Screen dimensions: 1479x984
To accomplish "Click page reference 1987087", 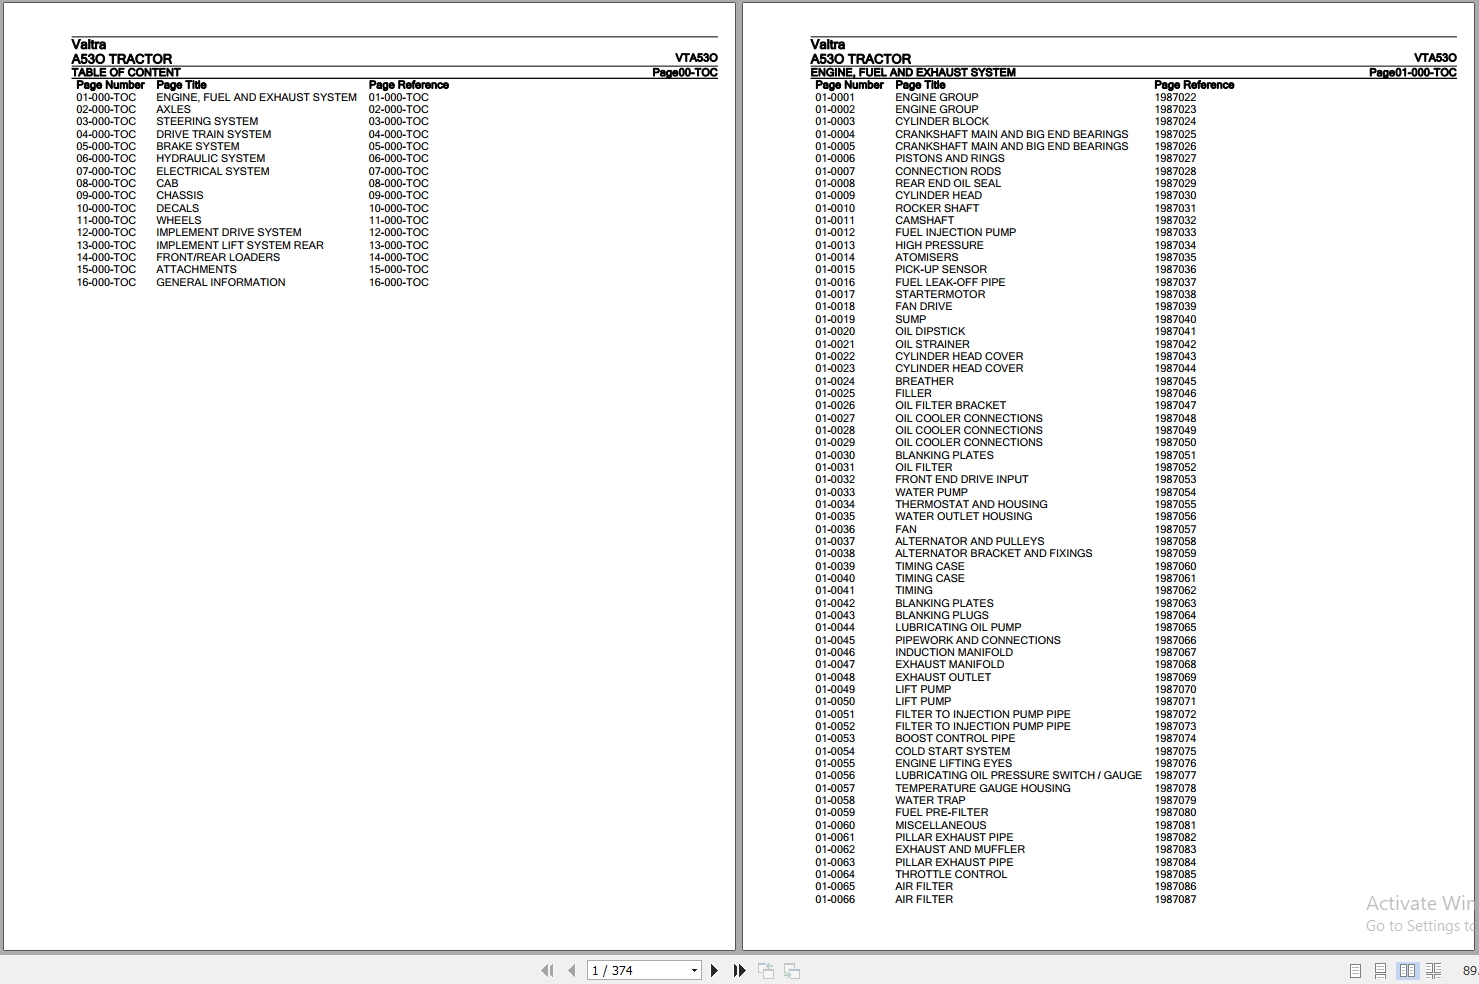I will 1175,899.
